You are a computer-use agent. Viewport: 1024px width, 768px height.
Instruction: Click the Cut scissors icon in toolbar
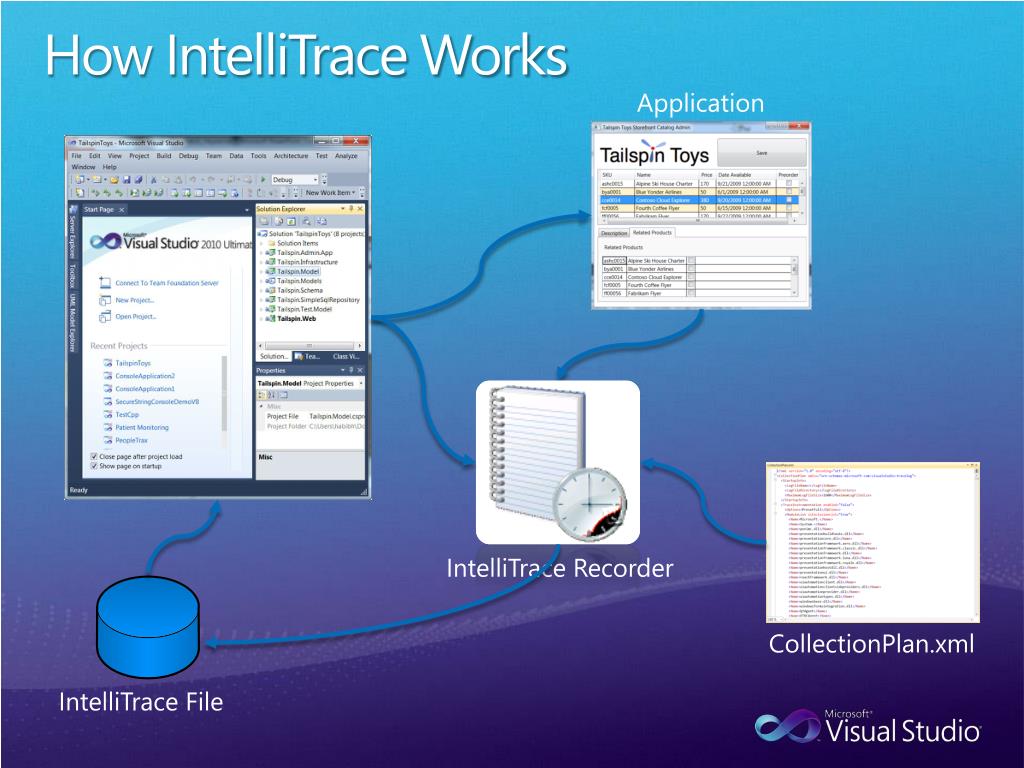point(153,180)
